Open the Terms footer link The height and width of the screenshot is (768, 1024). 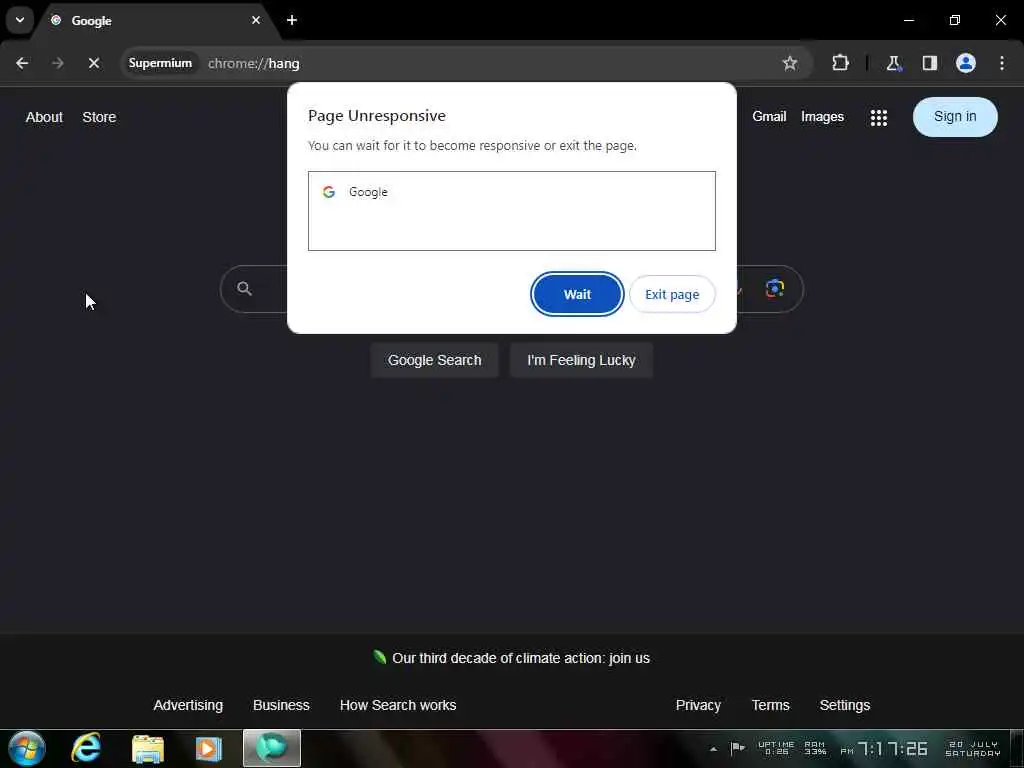[x=770, y=705]
